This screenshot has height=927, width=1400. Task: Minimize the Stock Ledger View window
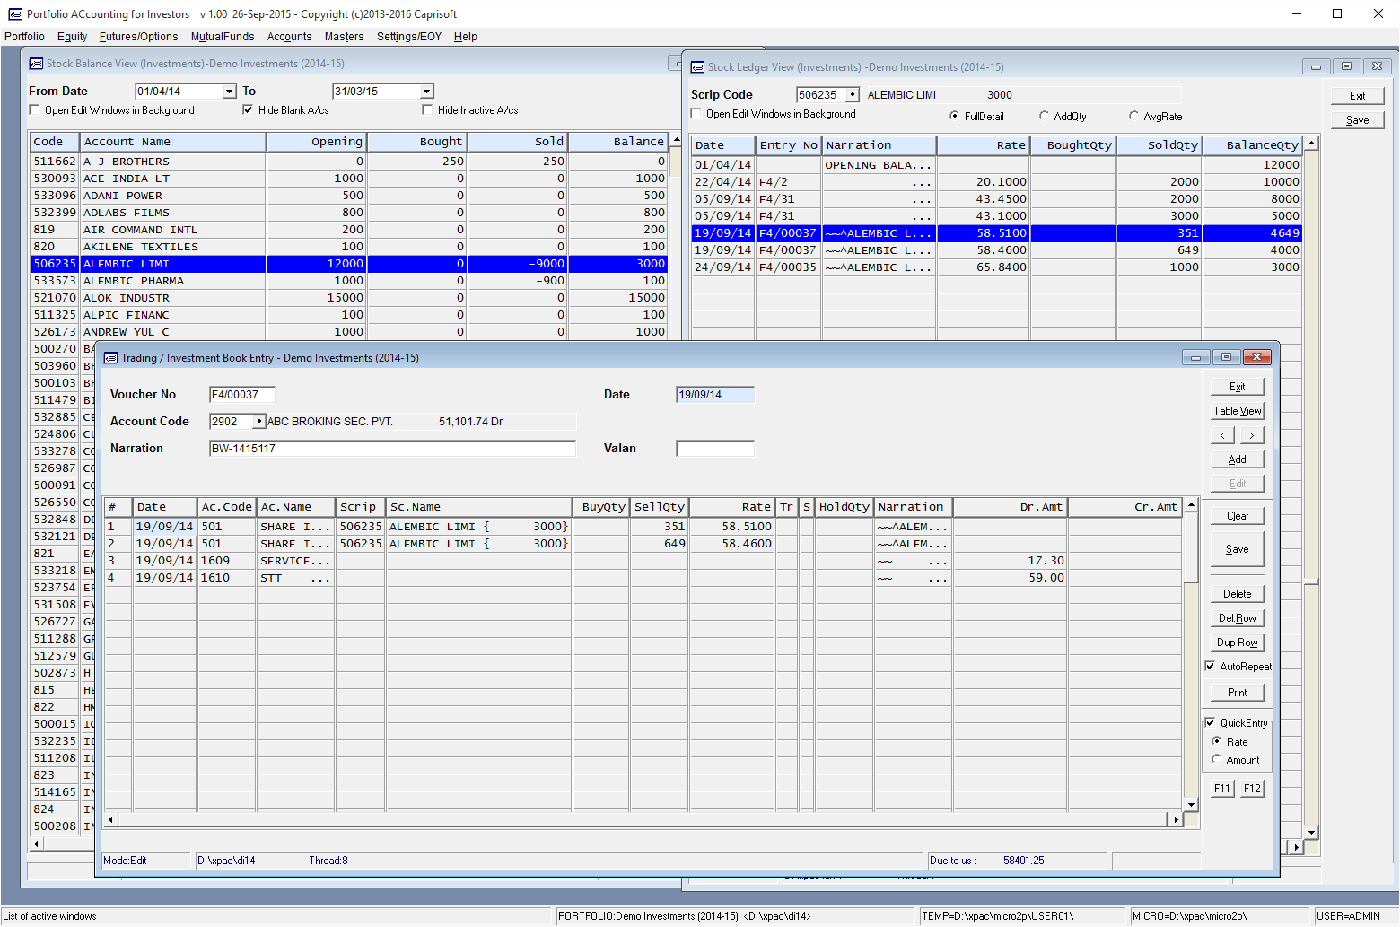click(x=1316, y=67)
